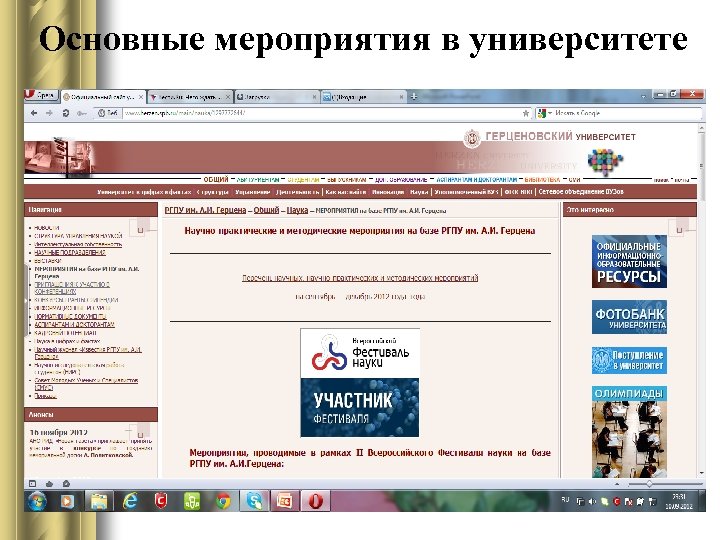Switch to the second browser tab
Viewport: 720px width, 540px height.
[190, 97]
